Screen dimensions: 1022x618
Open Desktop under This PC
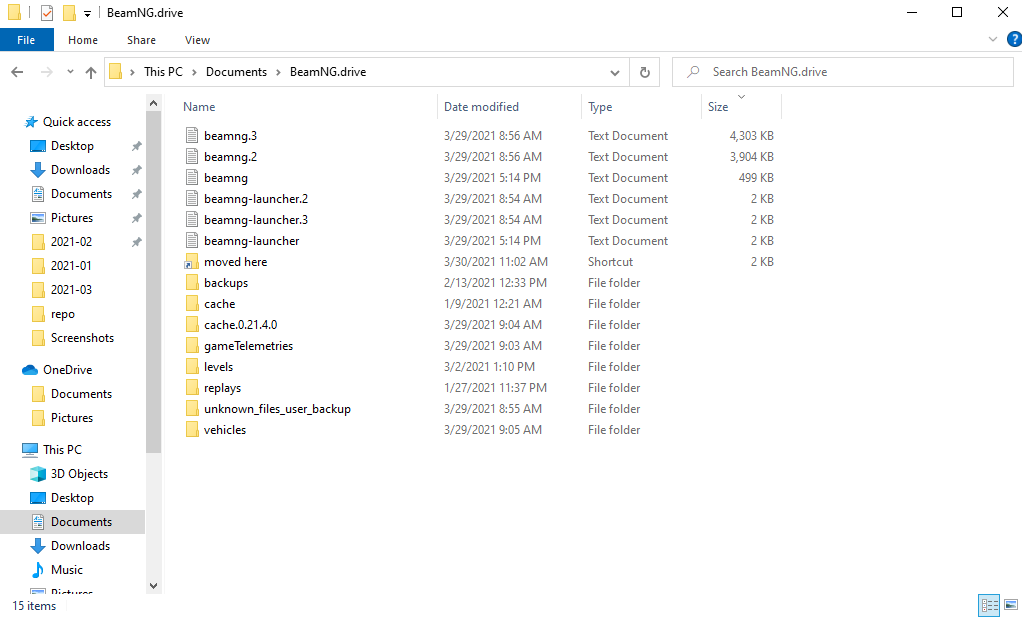coord(72,498)
